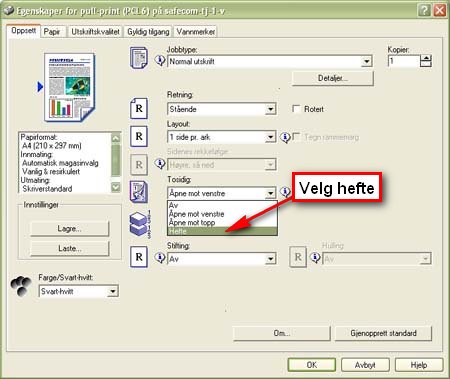Viewport: 450px width, 379px height.
Task: Switch to the Gyldig tilgang tab
Action: (x=148, y=32)
